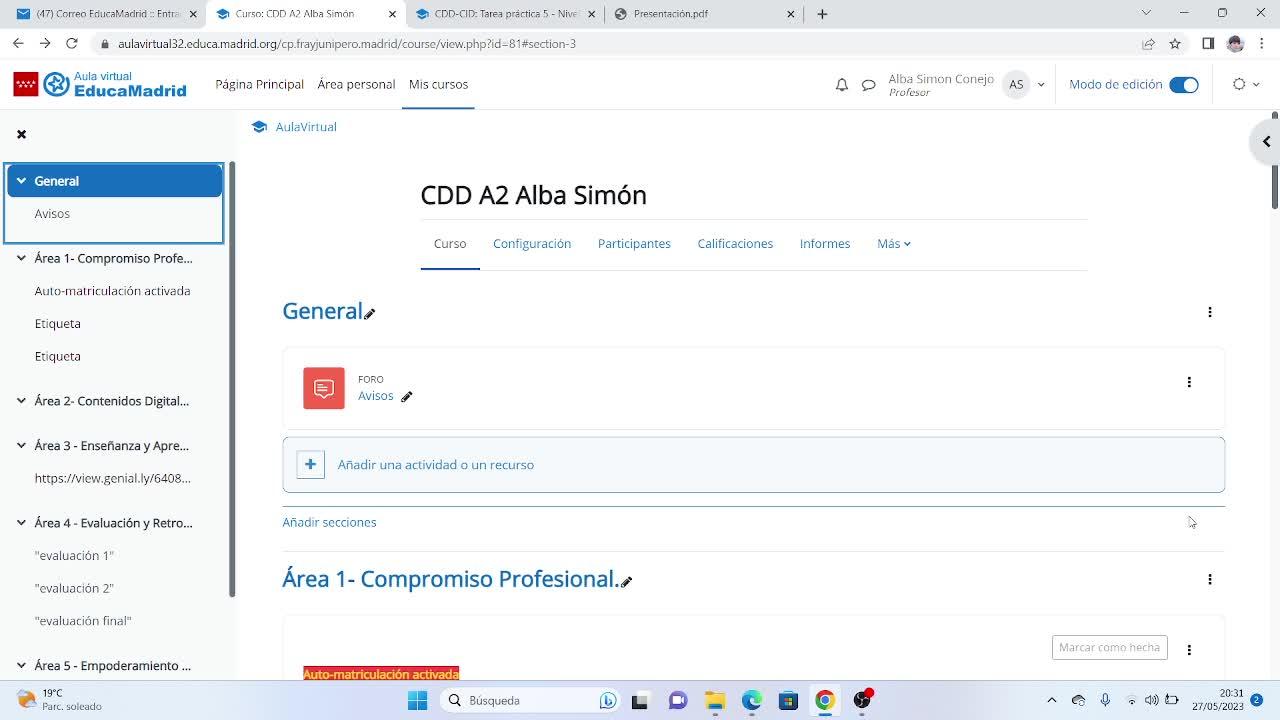Go back in browser history
This screenshot has width=1280, height=720.
point(18,44)
